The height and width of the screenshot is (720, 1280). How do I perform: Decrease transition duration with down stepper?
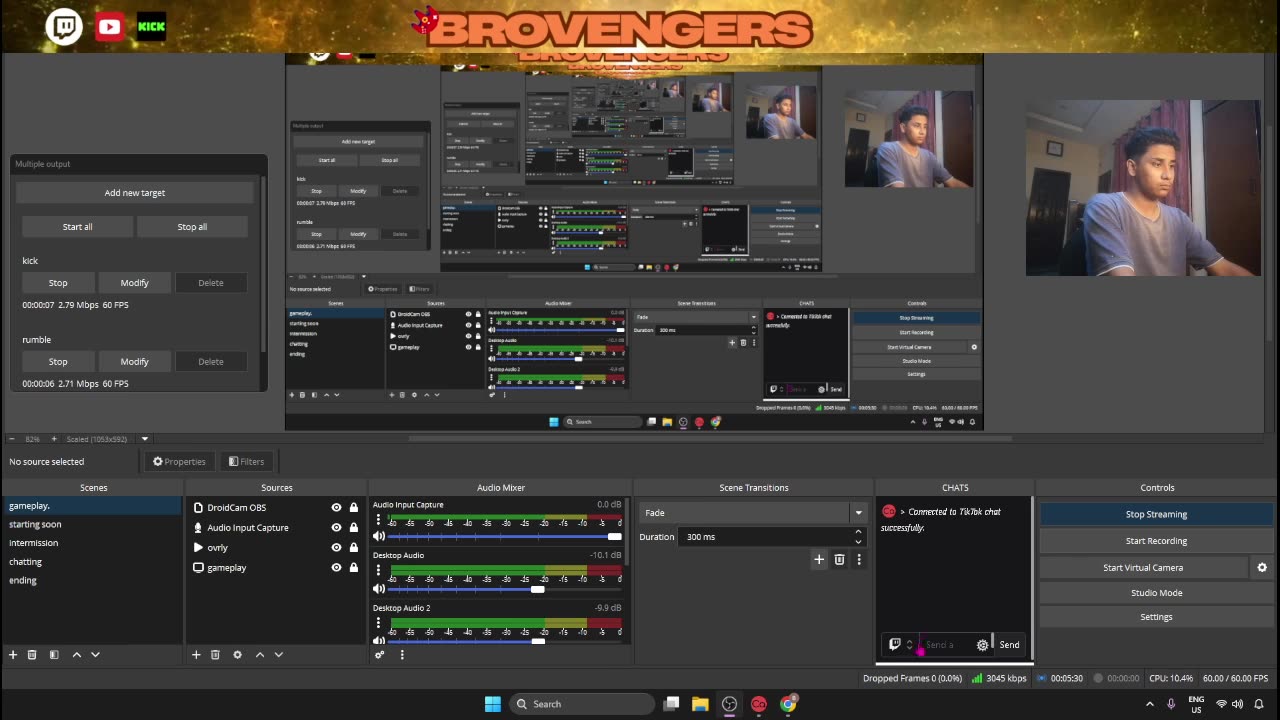point(858,541)
